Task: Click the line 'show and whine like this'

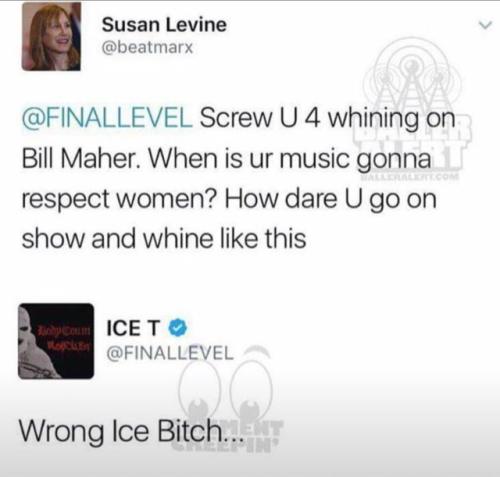Action: pos(164,239)
